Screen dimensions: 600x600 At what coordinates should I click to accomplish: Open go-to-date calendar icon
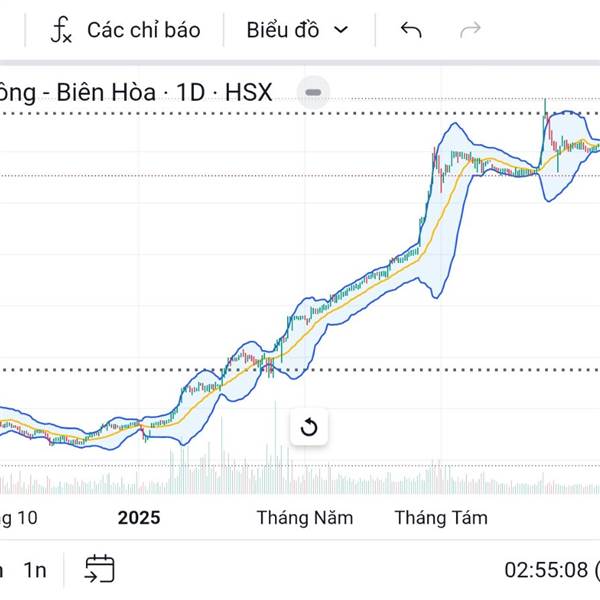tap(99, 569)
